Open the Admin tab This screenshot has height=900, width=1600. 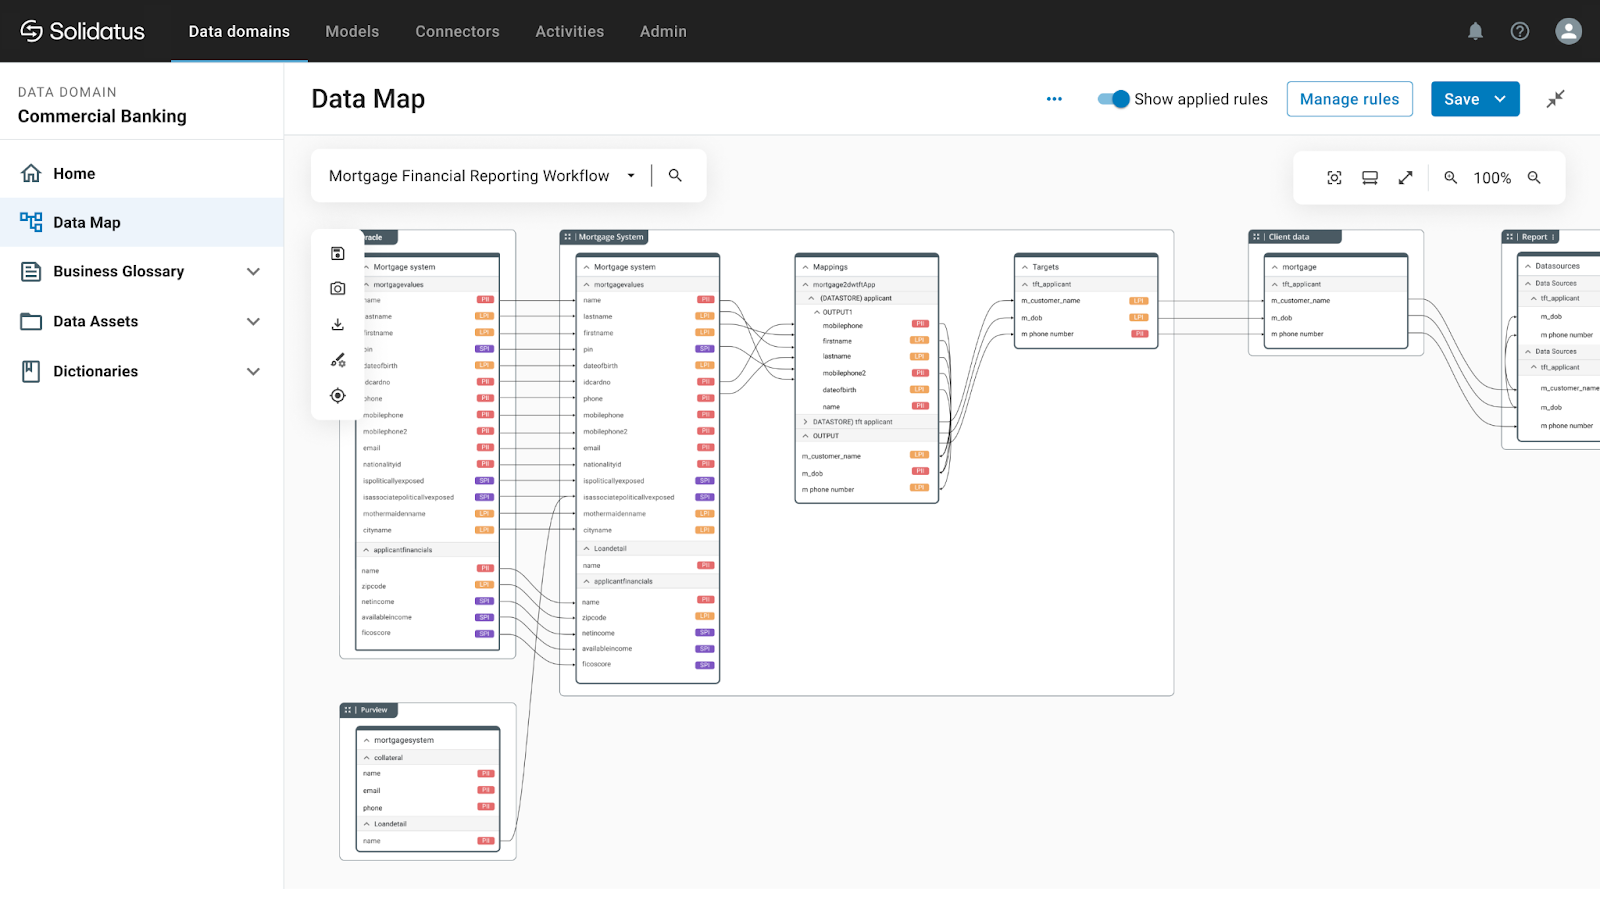tap(663, 31)
